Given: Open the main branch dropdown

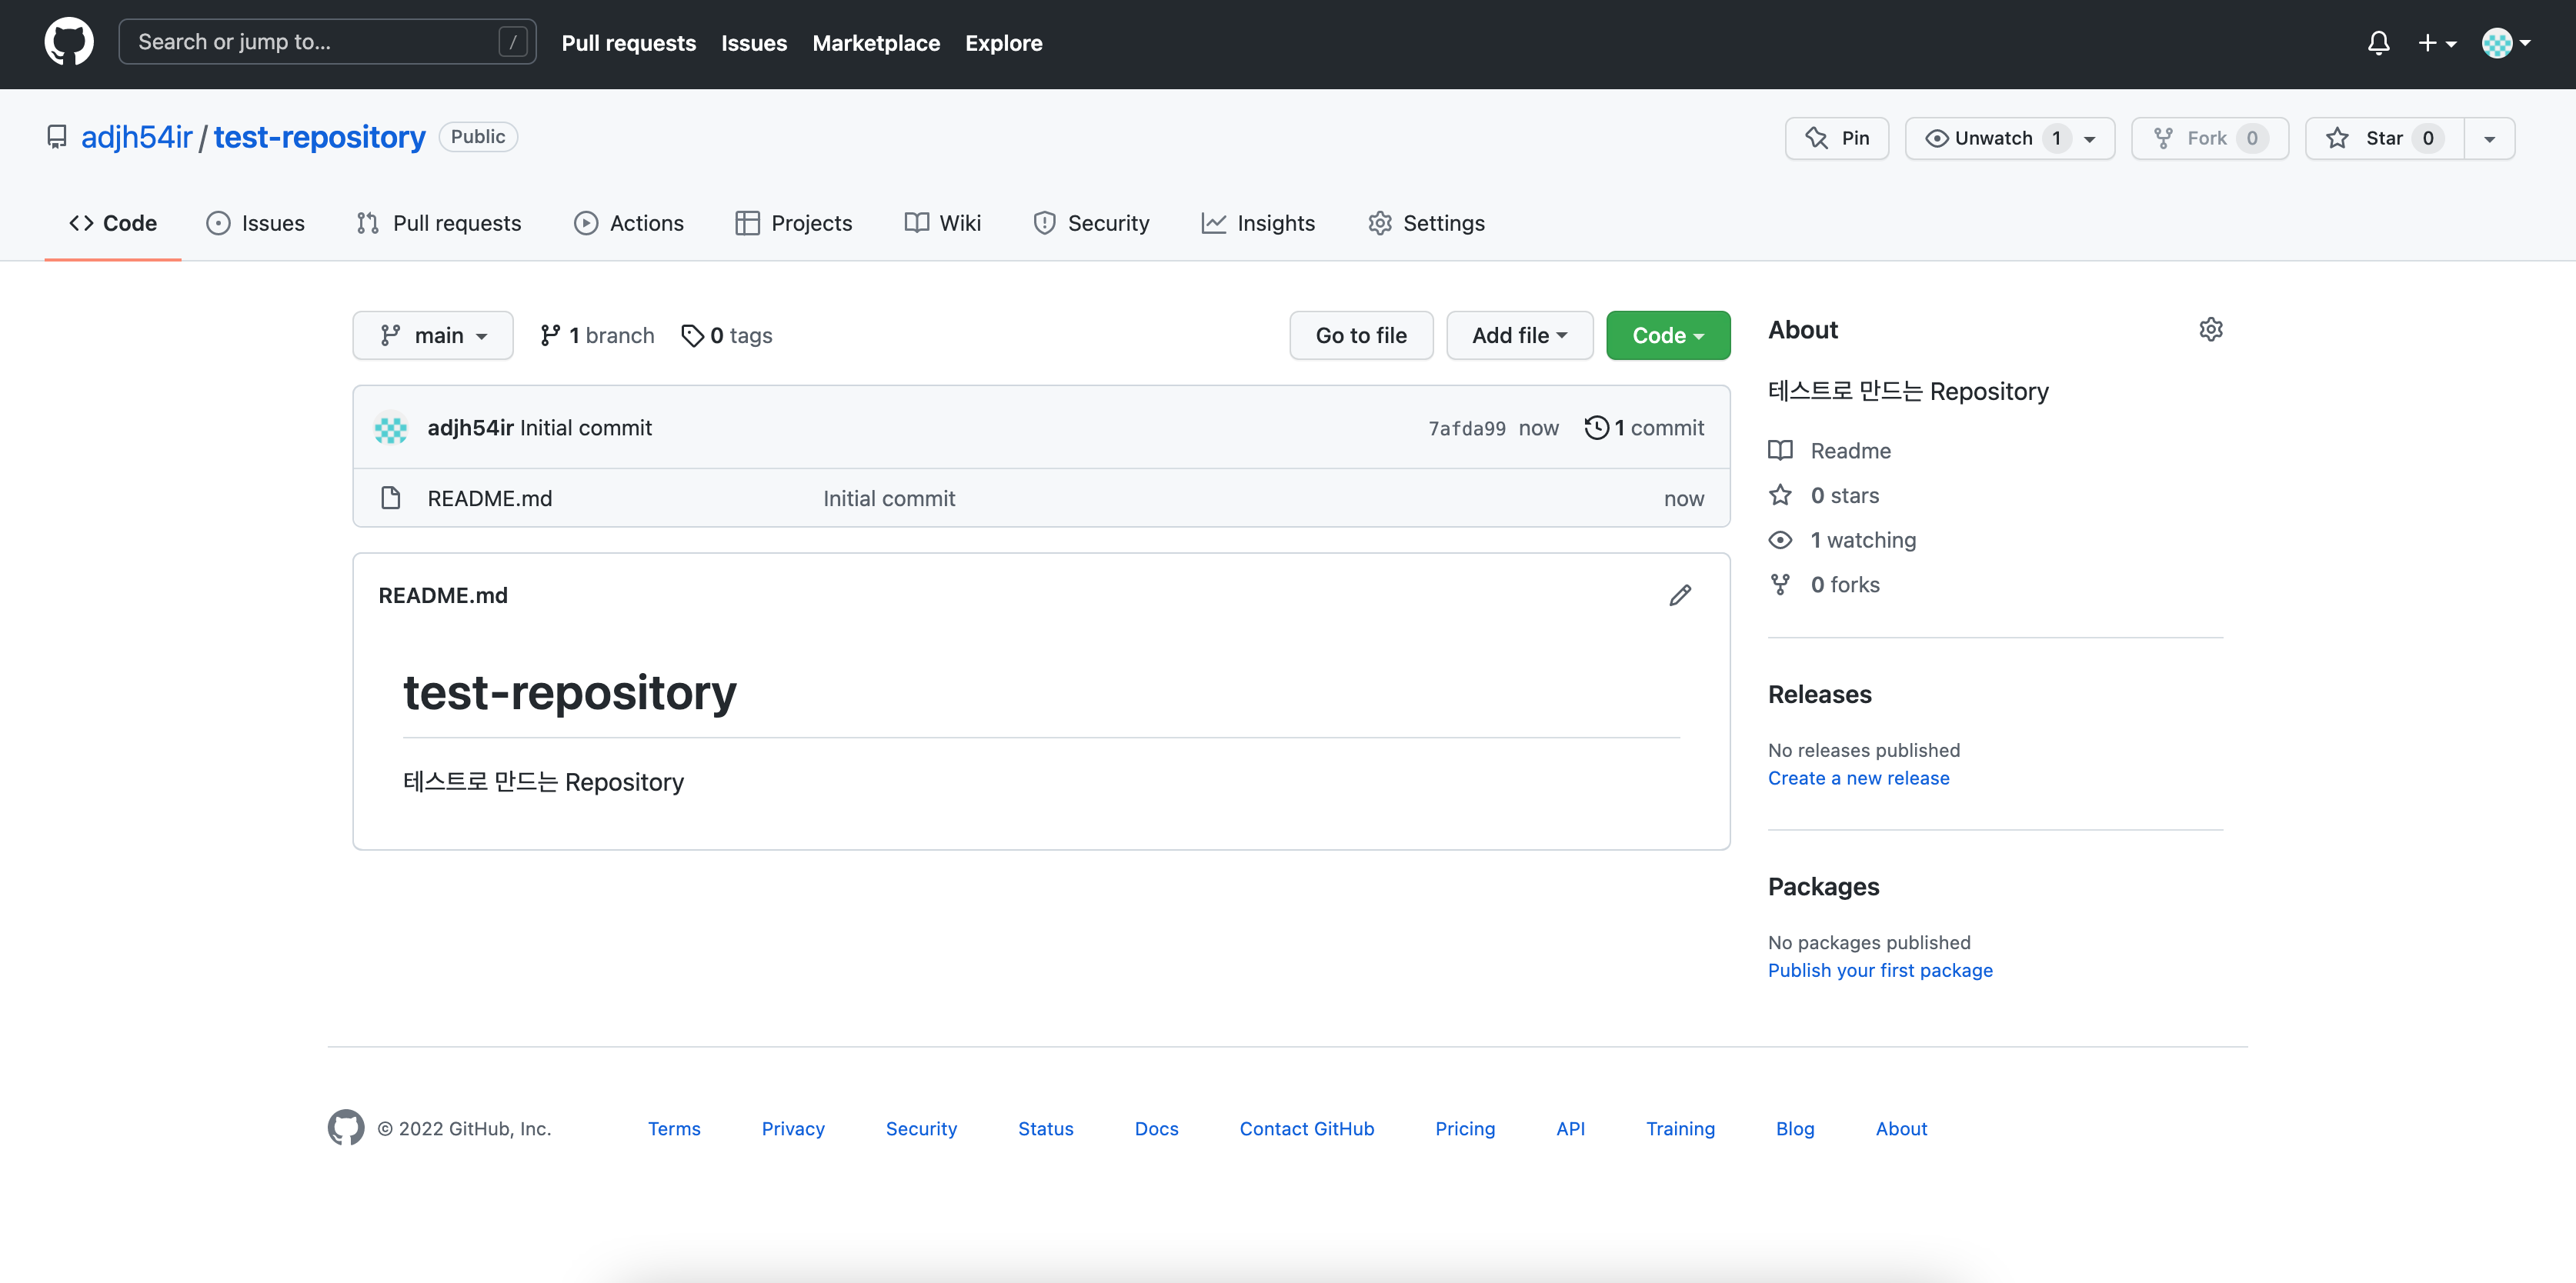Looking at the screenshot, I should click(x=433, y=336).
